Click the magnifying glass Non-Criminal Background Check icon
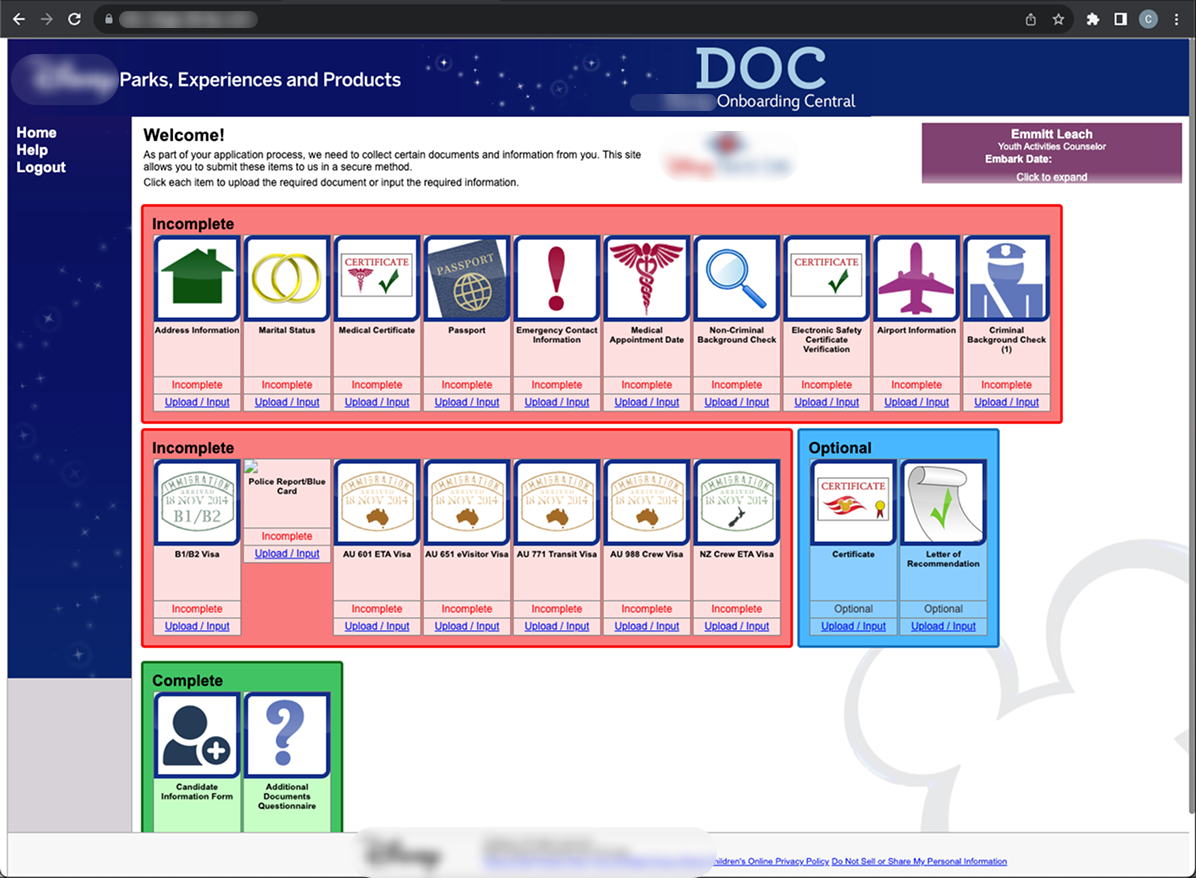The height and width of the screenshot is (878, 1196). point(737,279)
